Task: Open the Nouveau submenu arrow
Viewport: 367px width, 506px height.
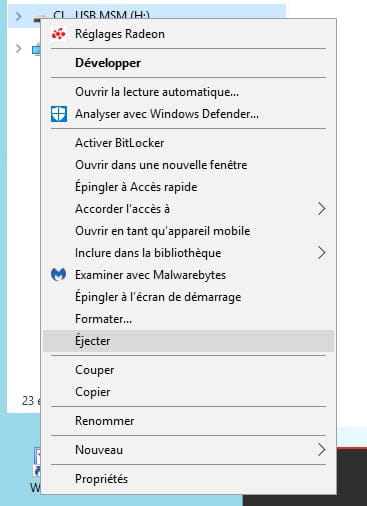Action: coord(321,450)
